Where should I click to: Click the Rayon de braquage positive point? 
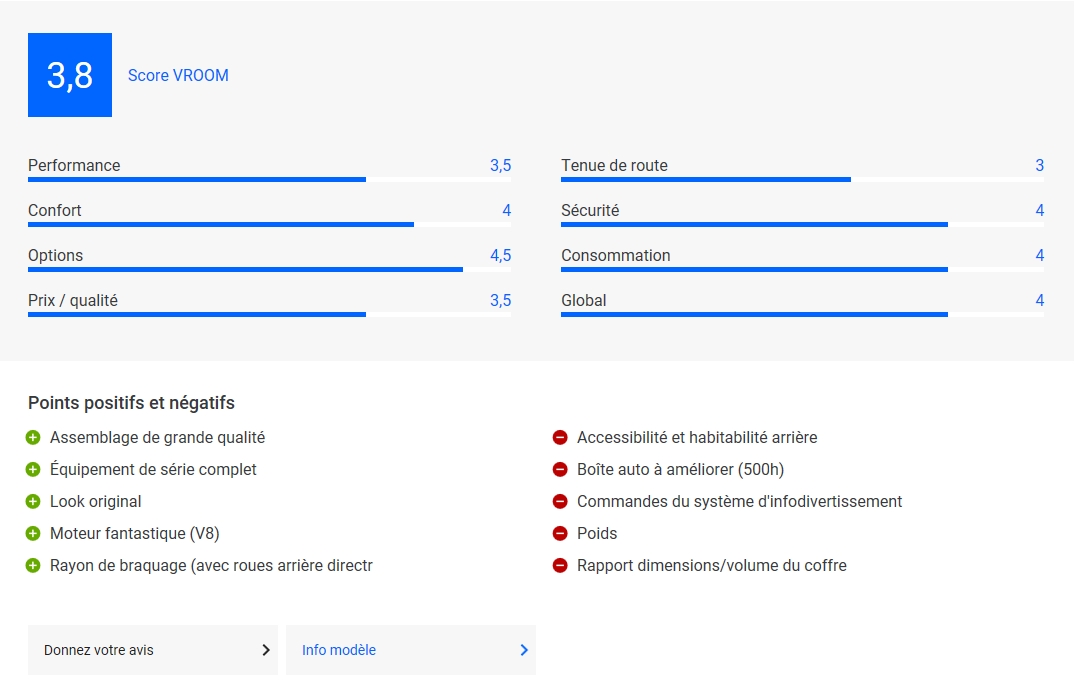tap(211, 566)
